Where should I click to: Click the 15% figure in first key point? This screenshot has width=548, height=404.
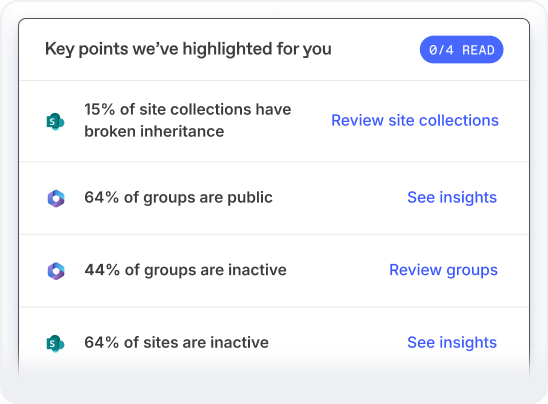[100, 109]
